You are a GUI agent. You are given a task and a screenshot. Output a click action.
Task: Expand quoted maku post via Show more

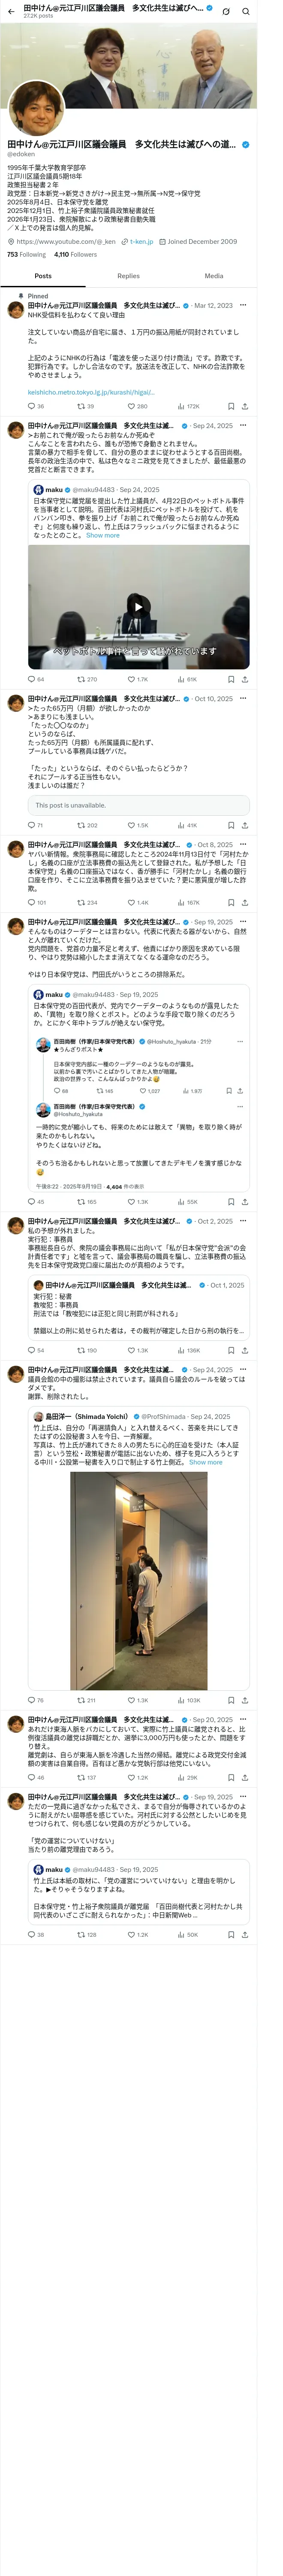[103, 535]
